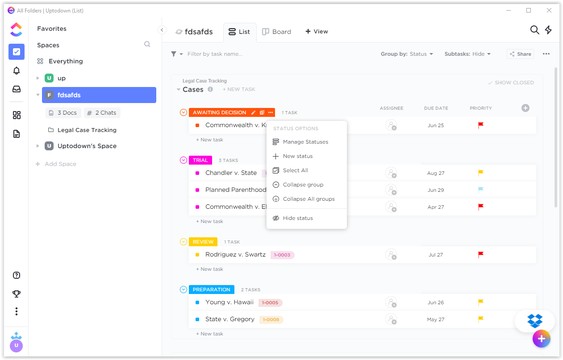The width and height of the screenshot is (563, 360).
Task: Open the Subtasks Hide dropdown
Action: pyautogui.click(x=467, y=54)
